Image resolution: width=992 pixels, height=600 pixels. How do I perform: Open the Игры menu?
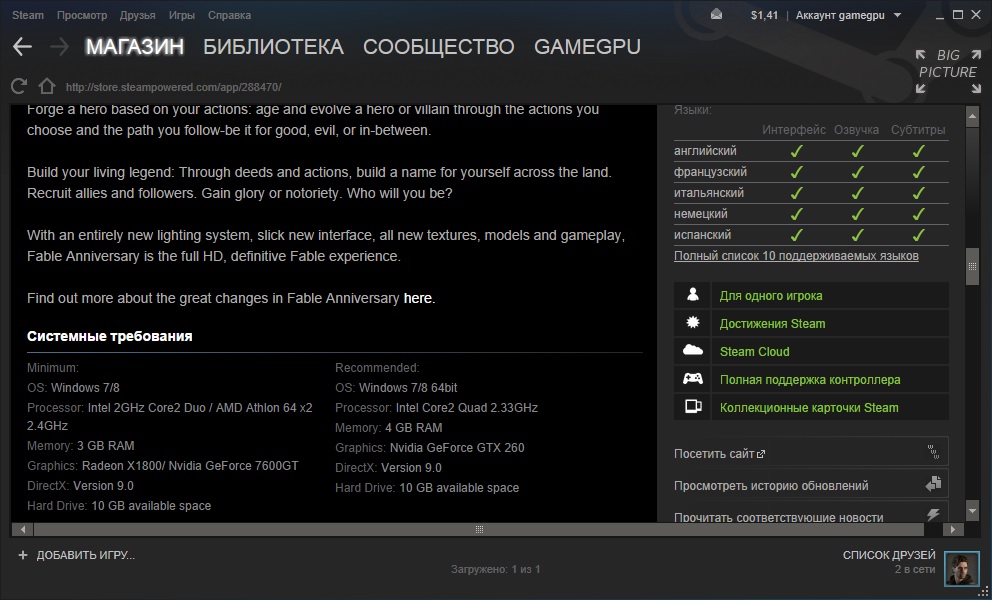182,15
